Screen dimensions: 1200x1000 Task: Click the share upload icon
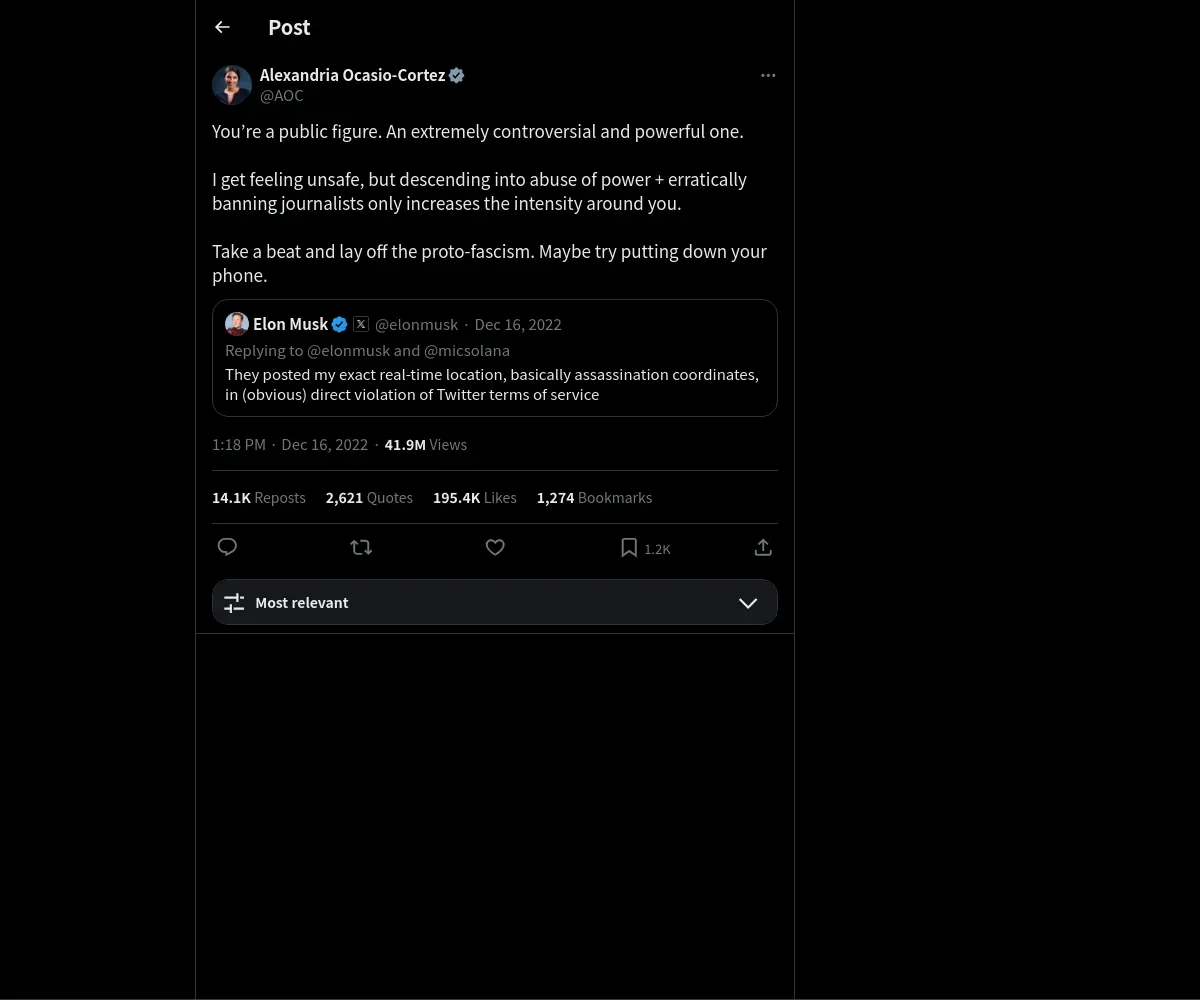pos(763,547)
